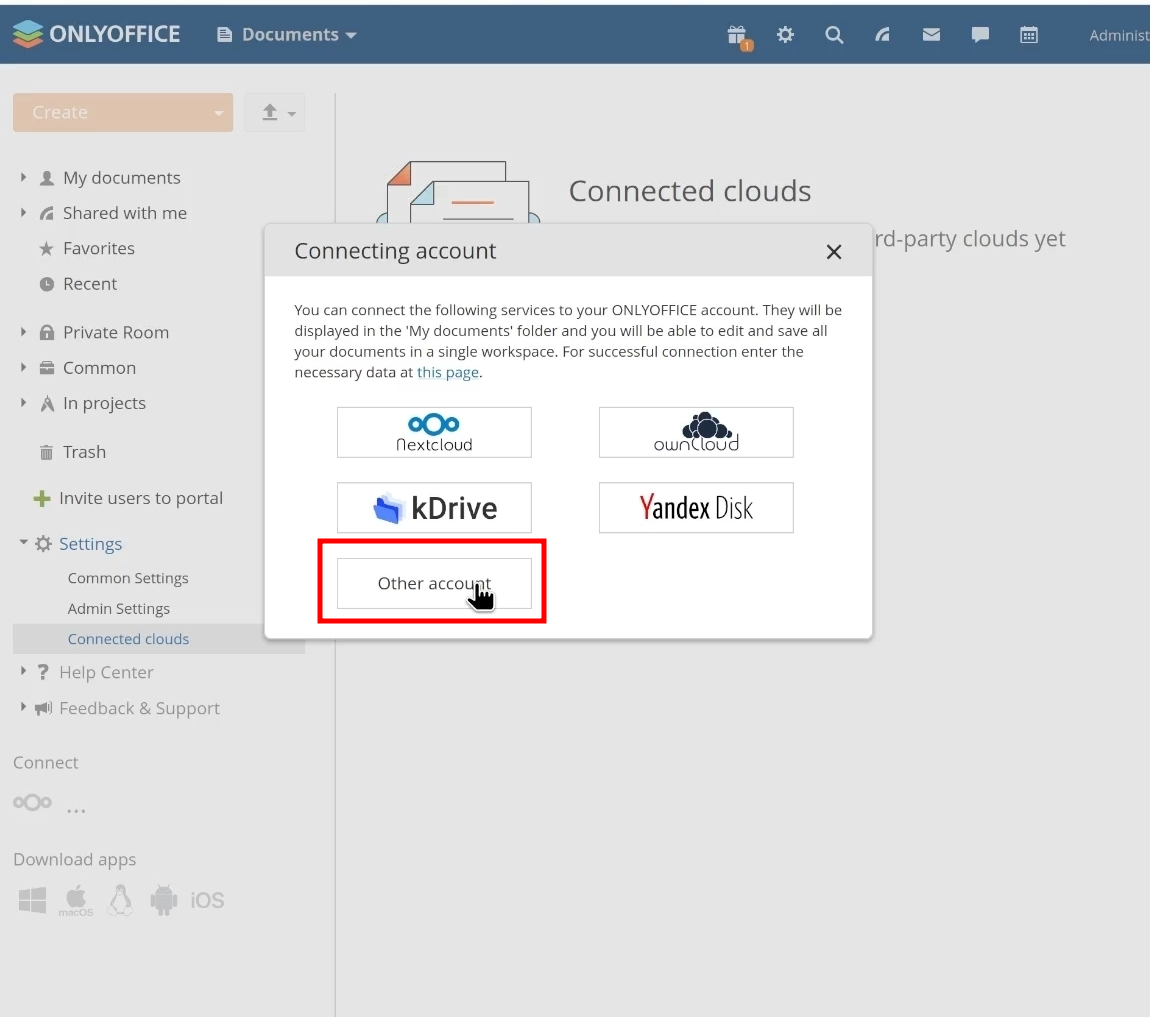Open the mail envelope icon
The image size is (1150, 1027).
tap(931, 34)
